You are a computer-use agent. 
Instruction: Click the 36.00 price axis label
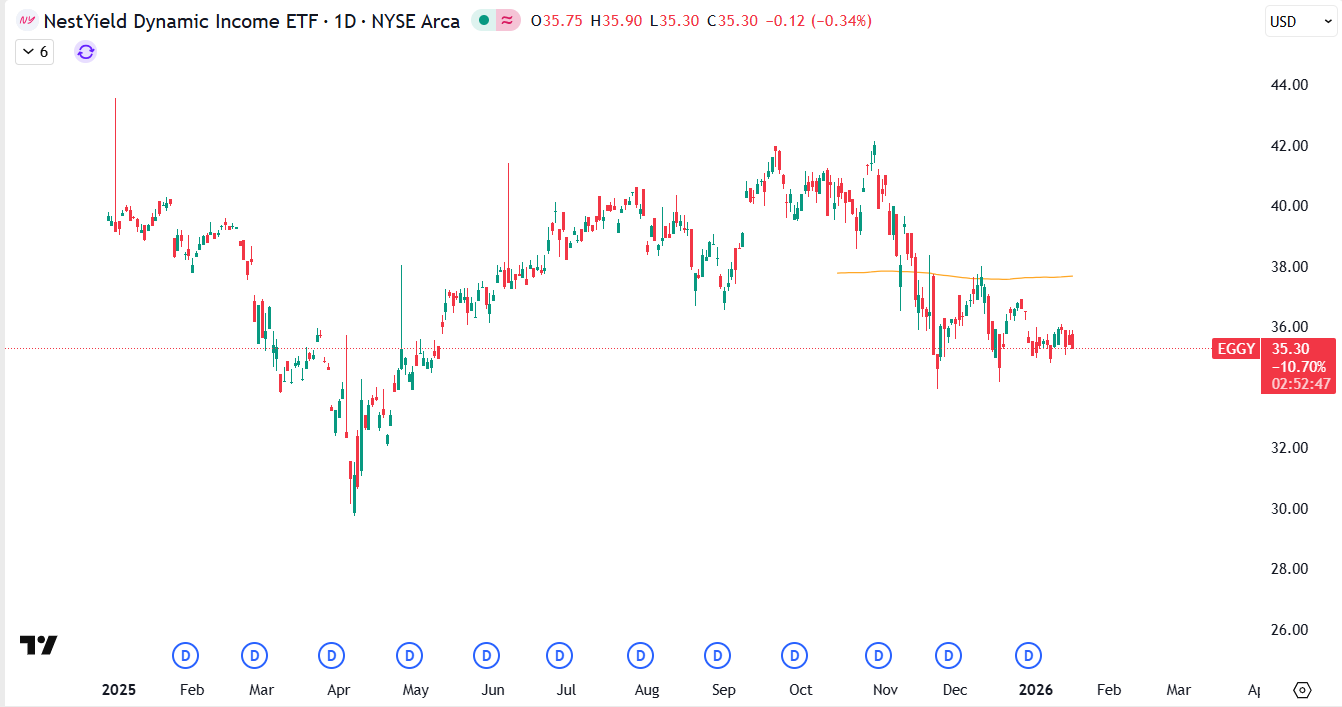[x=1289, y=327]
